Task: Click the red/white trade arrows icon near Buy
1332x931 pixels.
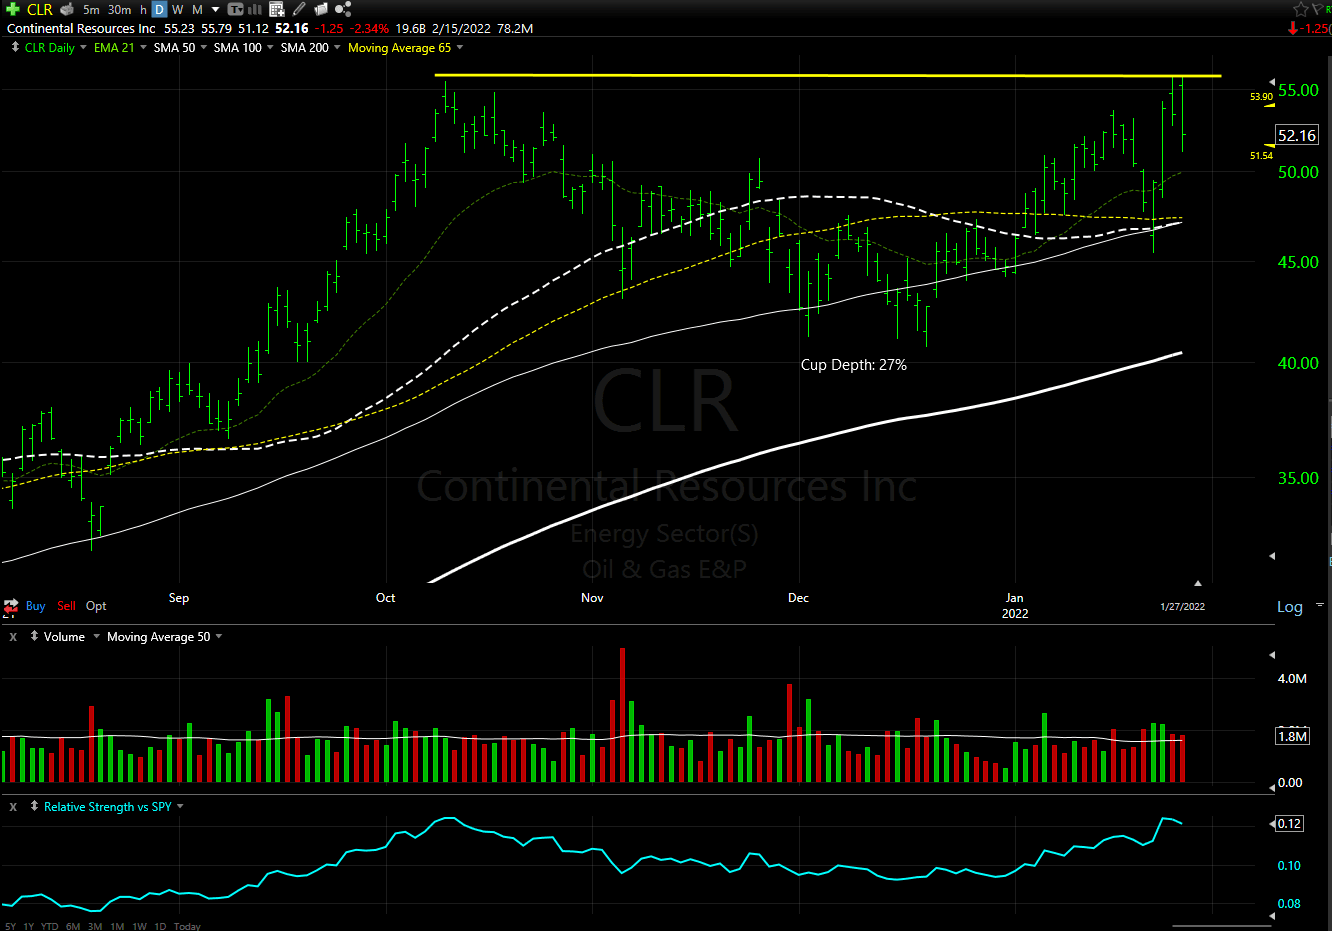Action: 11,605
